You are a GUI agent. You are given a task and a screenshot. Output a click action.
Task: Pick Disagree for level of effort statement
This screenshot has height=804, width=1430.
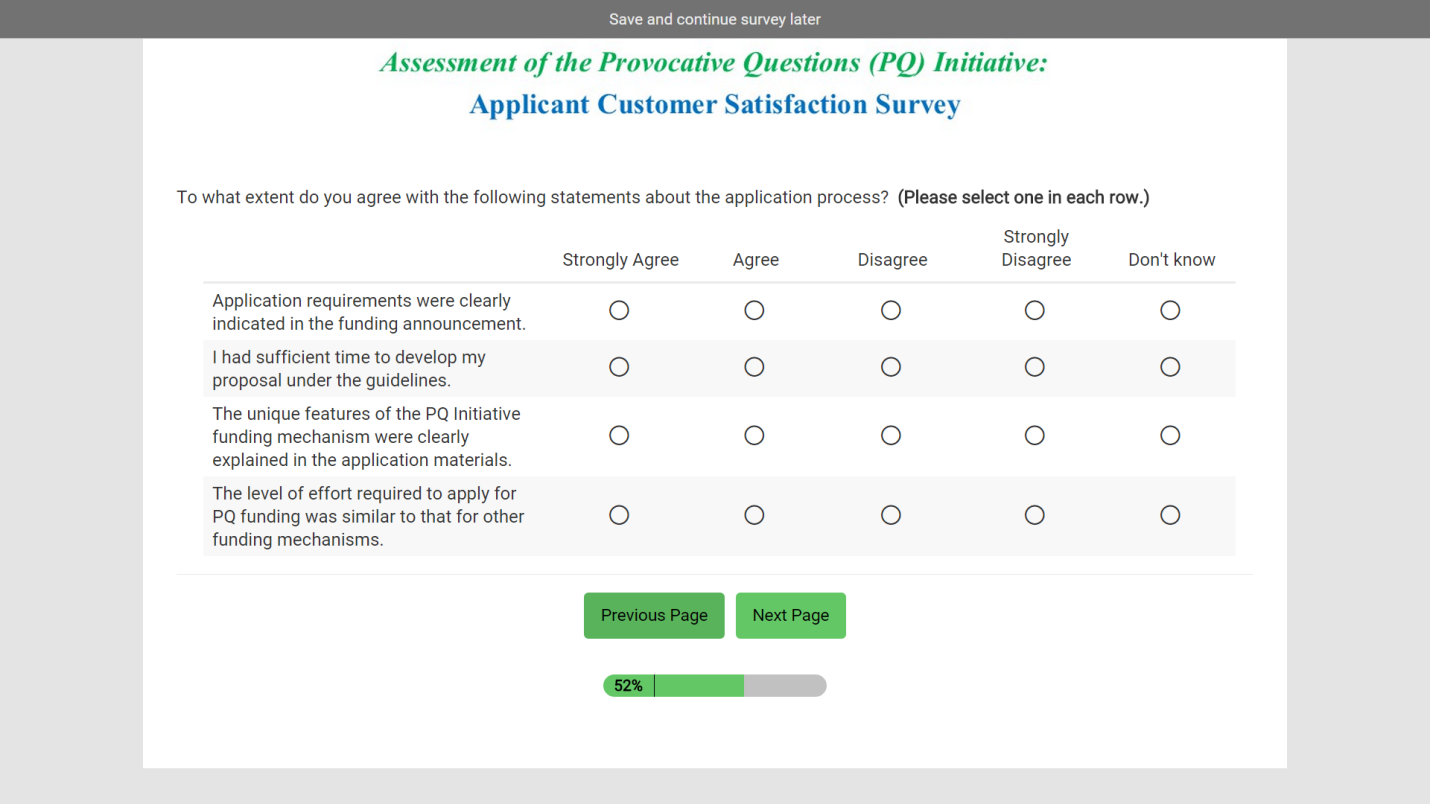click(891, 515)
